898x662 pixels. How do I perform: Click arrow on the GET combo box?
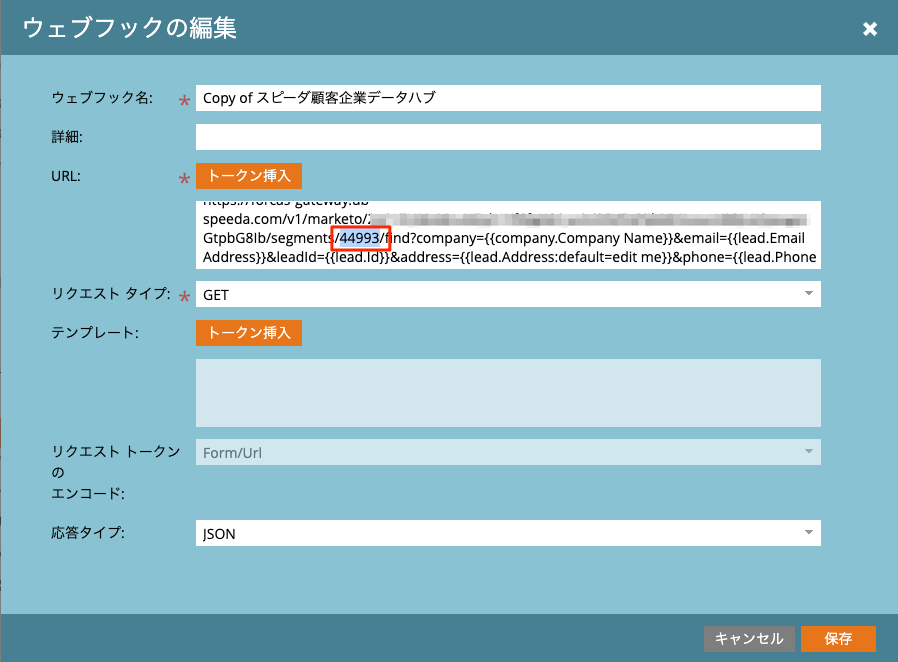(x=808, y=295)
